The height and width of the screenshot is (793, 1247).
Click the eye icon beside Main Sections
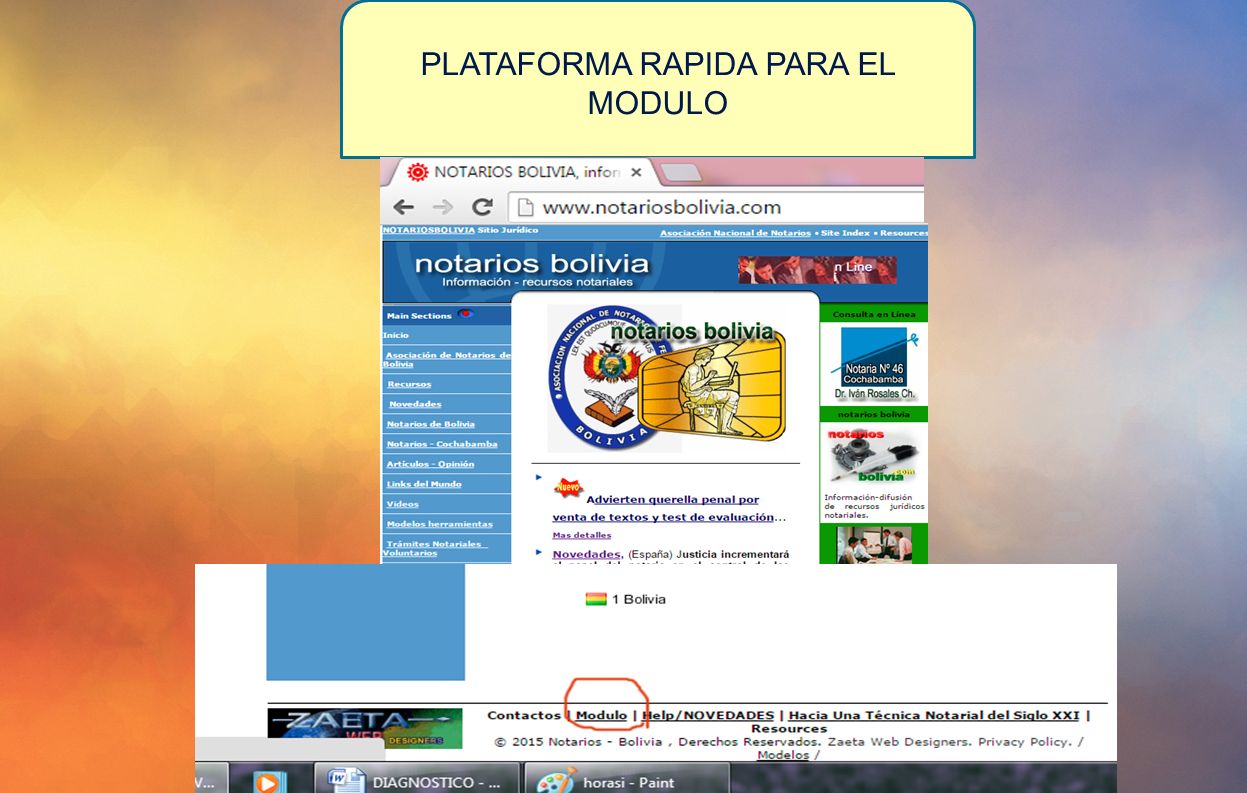(465, 314)
